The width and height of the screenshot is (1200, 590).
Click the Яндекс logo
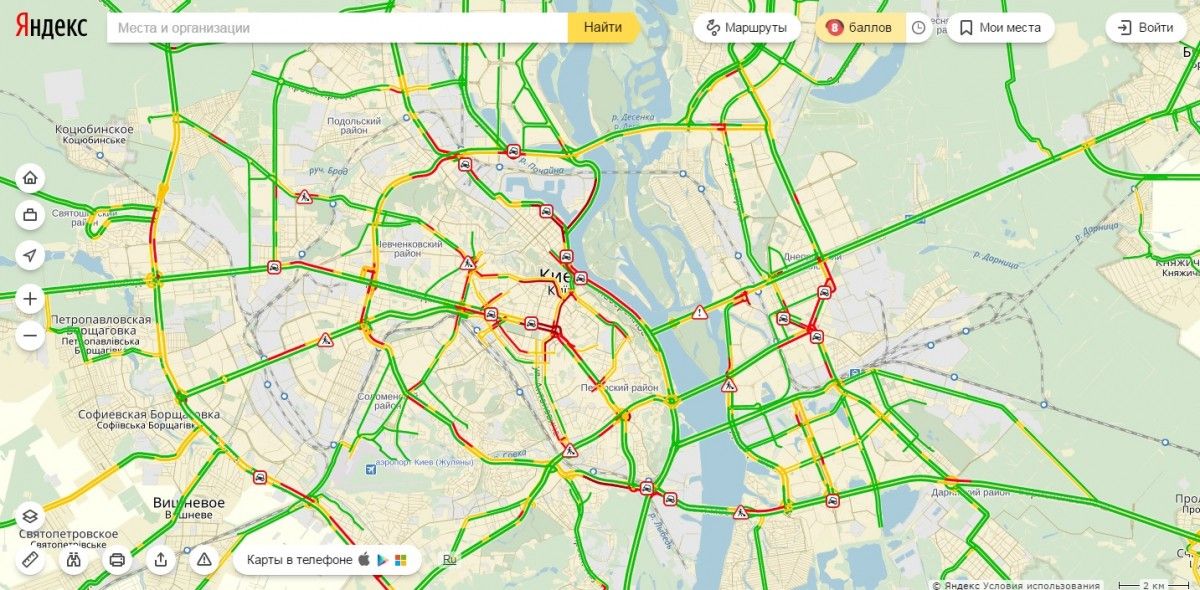click(x=51, y=27)
